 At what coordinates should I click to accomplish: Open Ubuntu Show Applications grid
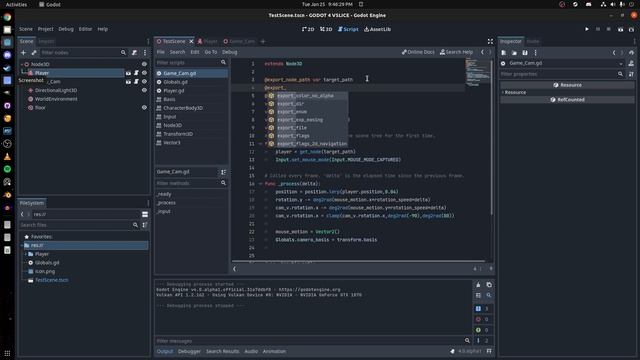tap(7, 353)
